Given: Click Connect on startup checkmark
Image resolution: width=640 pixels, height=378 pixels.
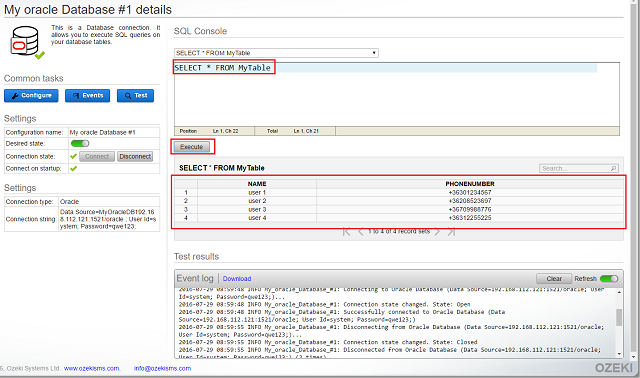Looking at the screenshot, I should [x=73, y=169].
